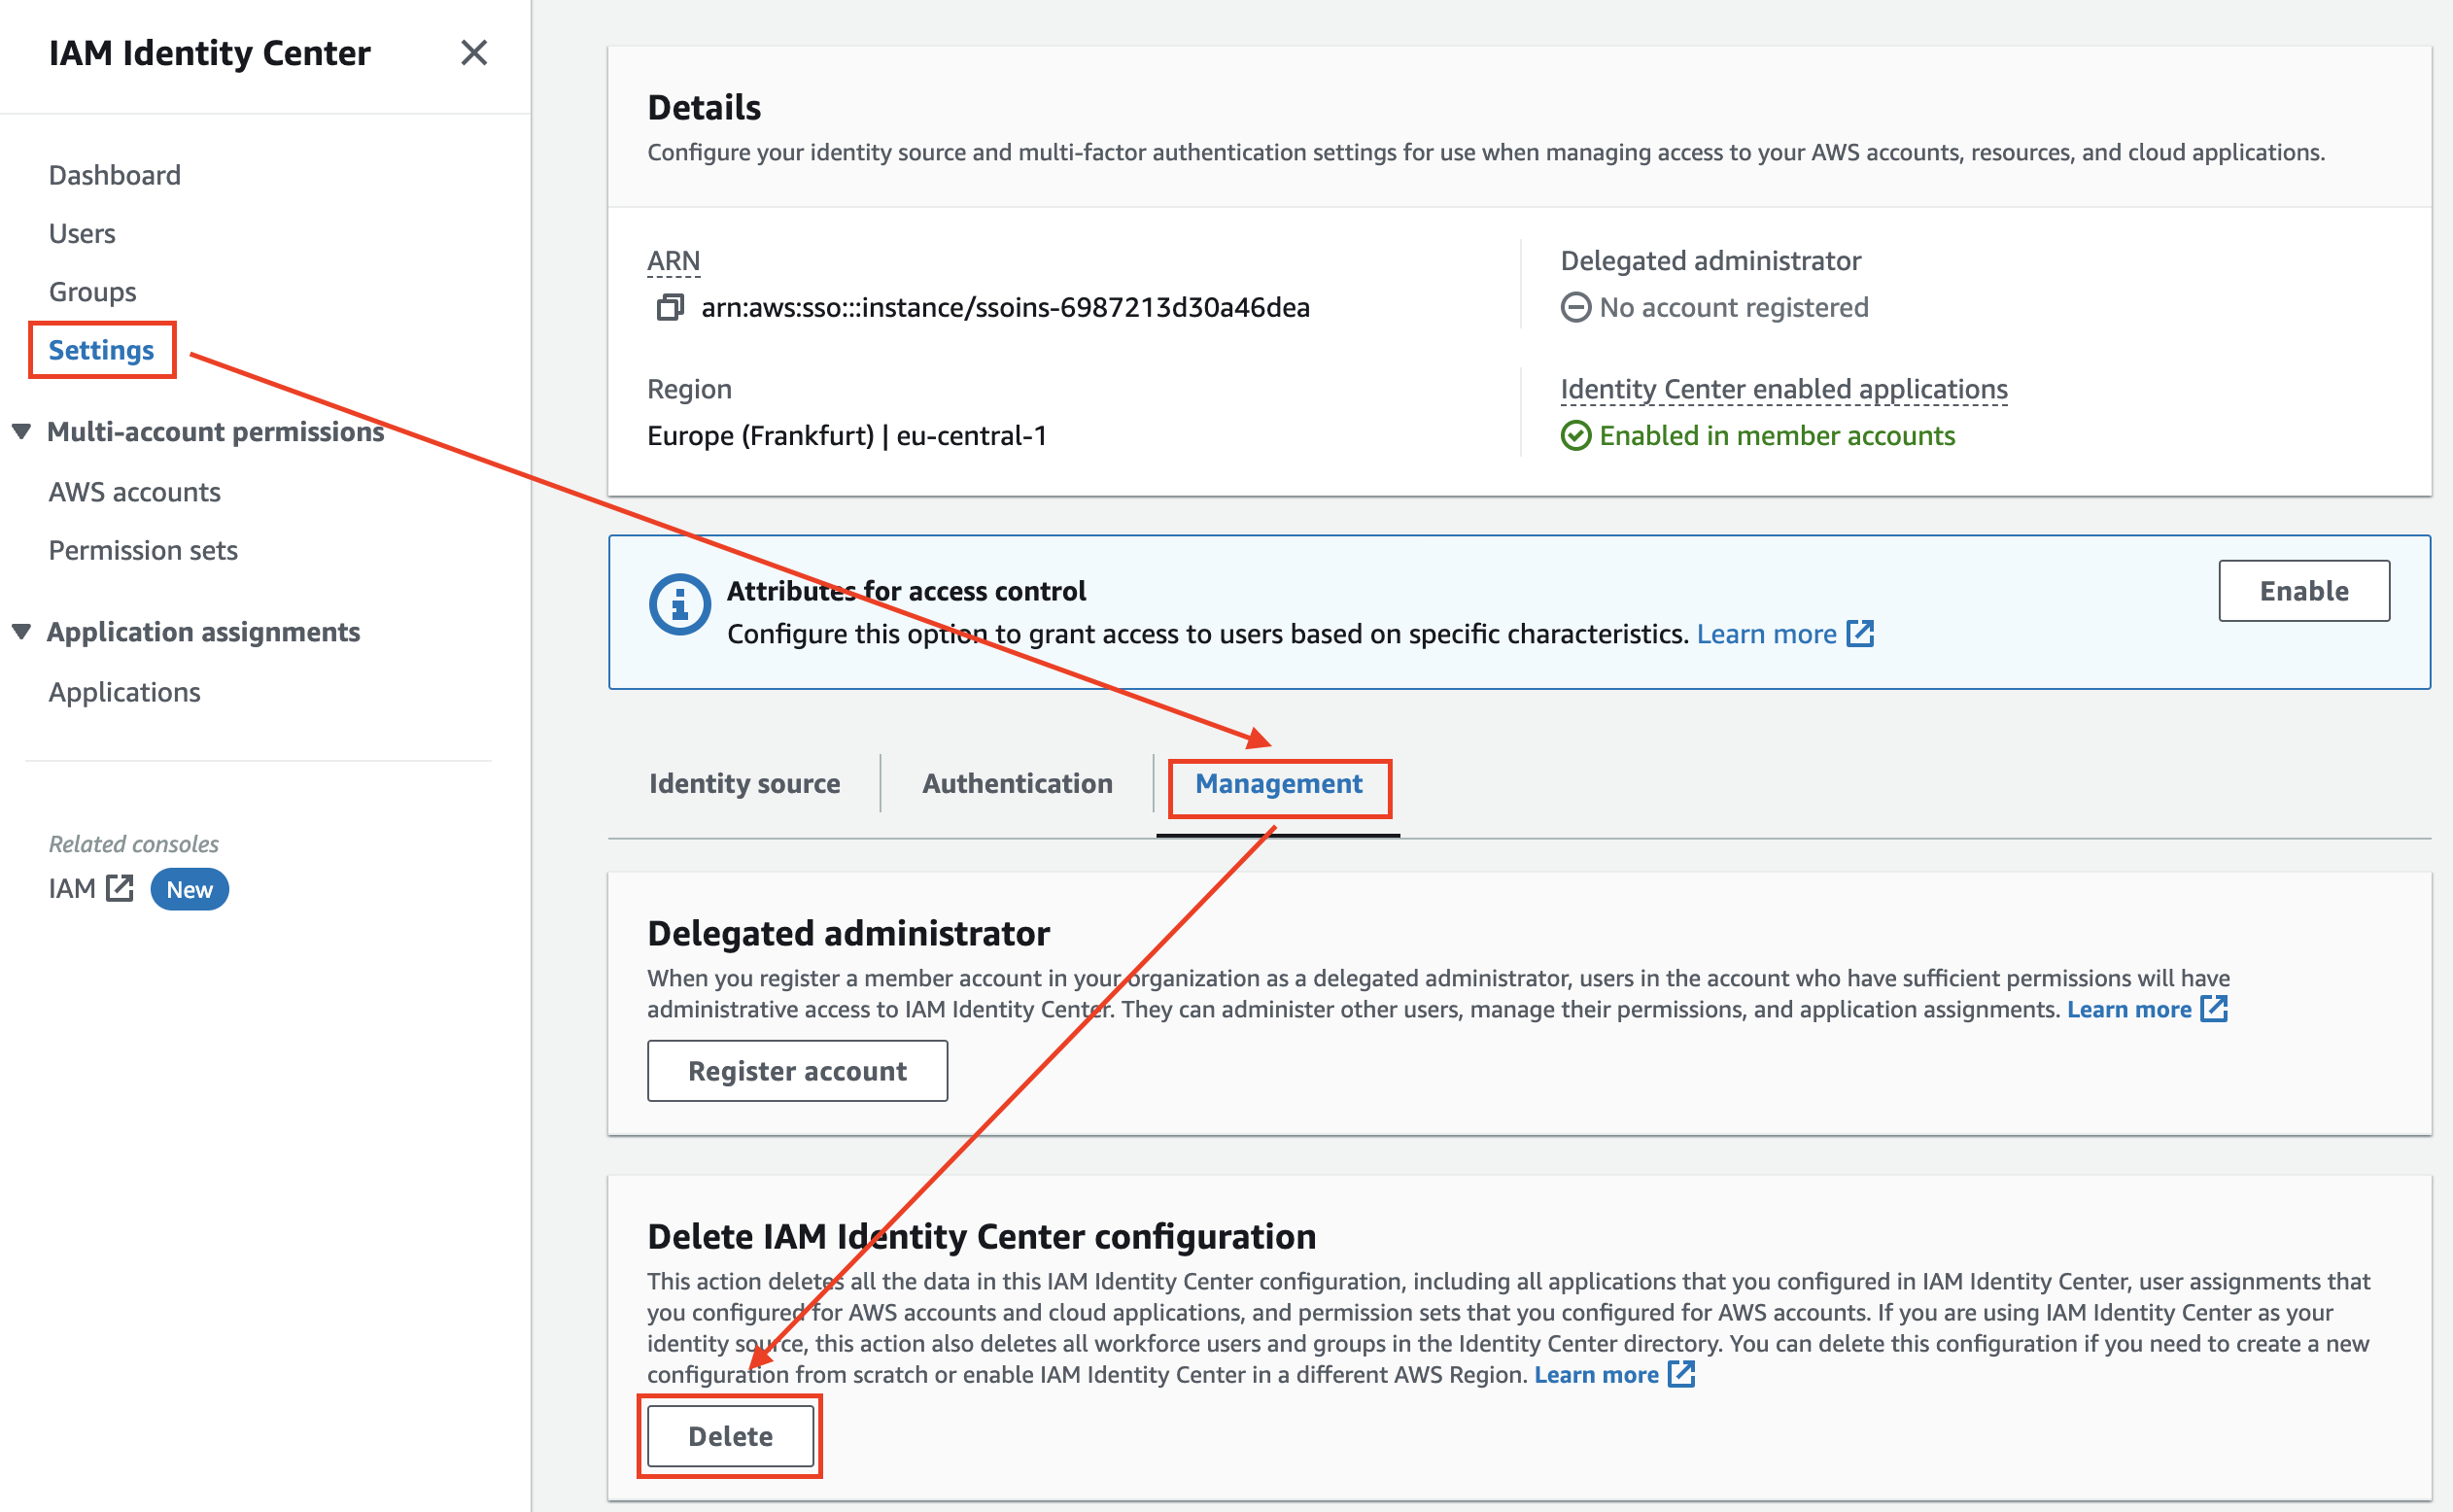Select the Management tab
Image resolution: width=2453 pixels, height=1512 pixels.
tap(1278, 783)
